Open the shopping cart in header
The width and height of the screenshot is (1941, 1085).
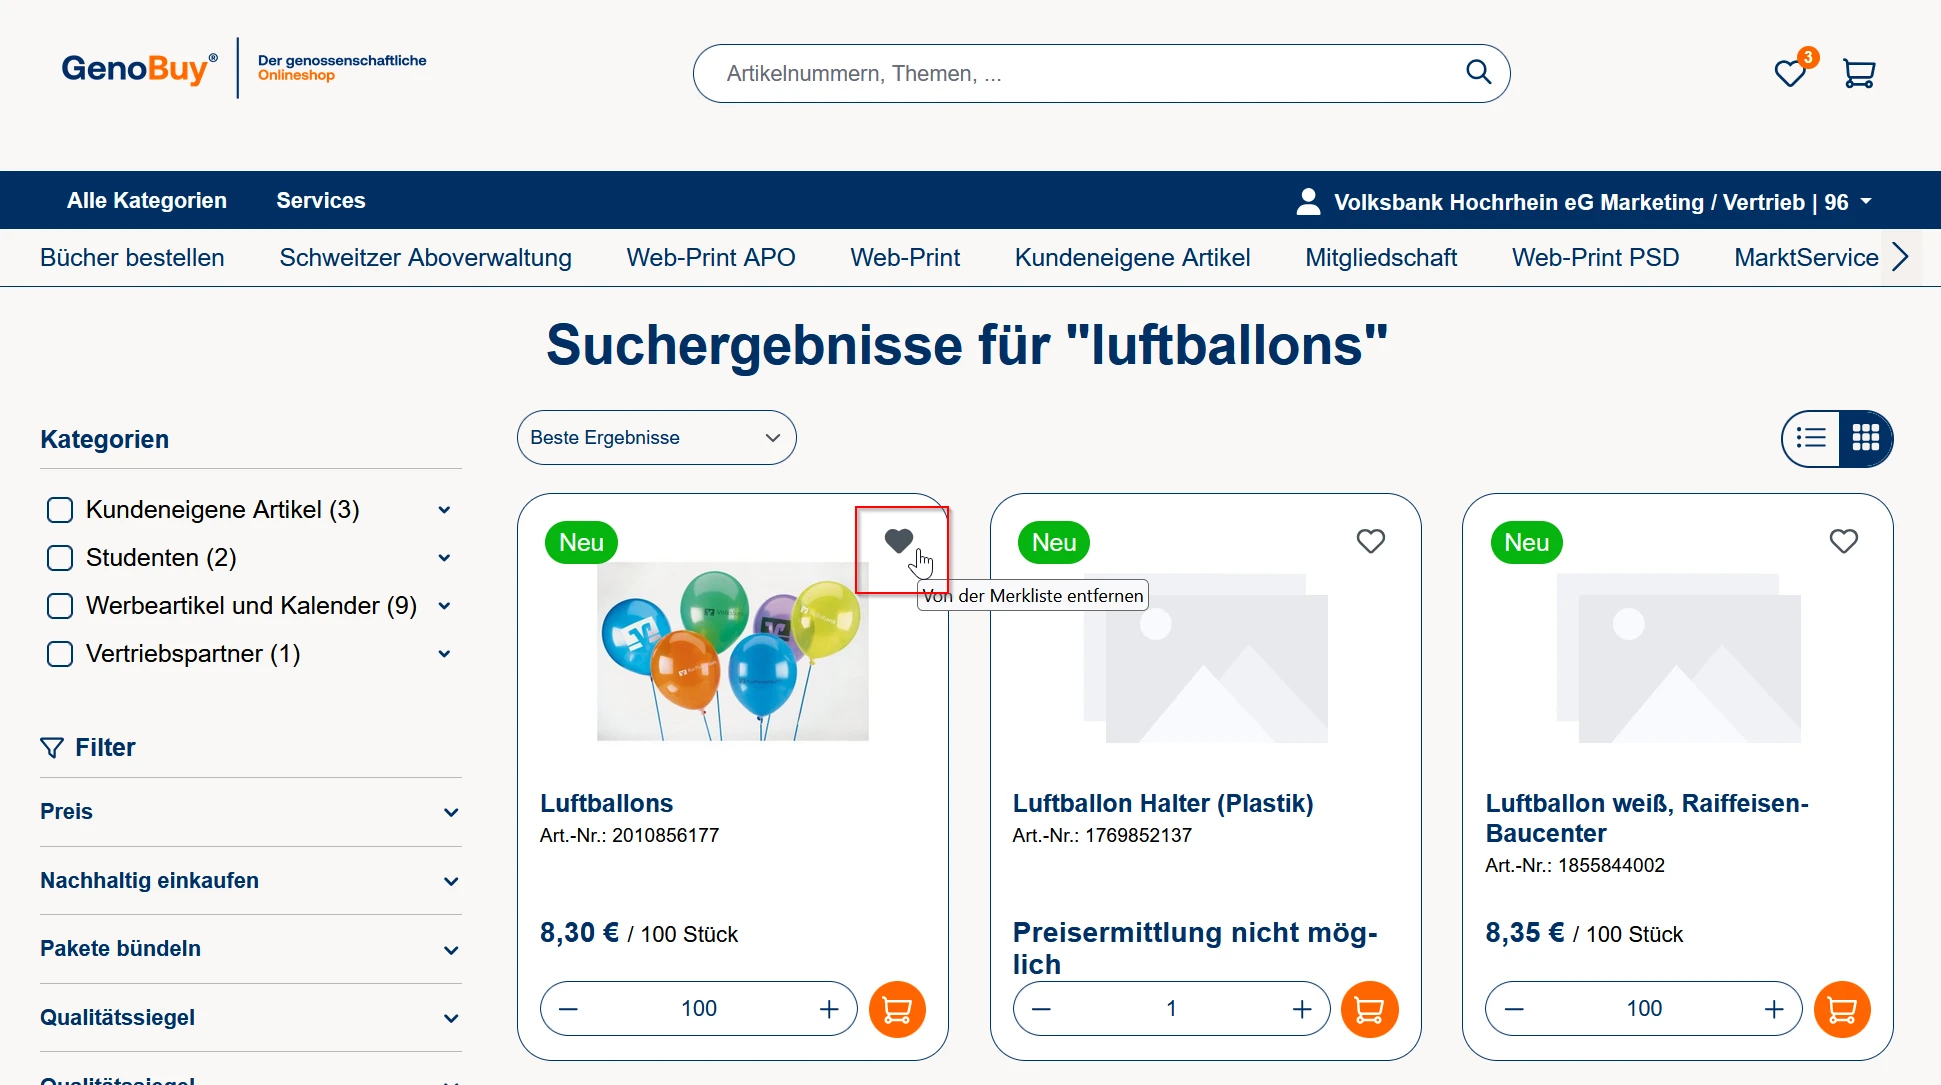[x=1858, y=73]
